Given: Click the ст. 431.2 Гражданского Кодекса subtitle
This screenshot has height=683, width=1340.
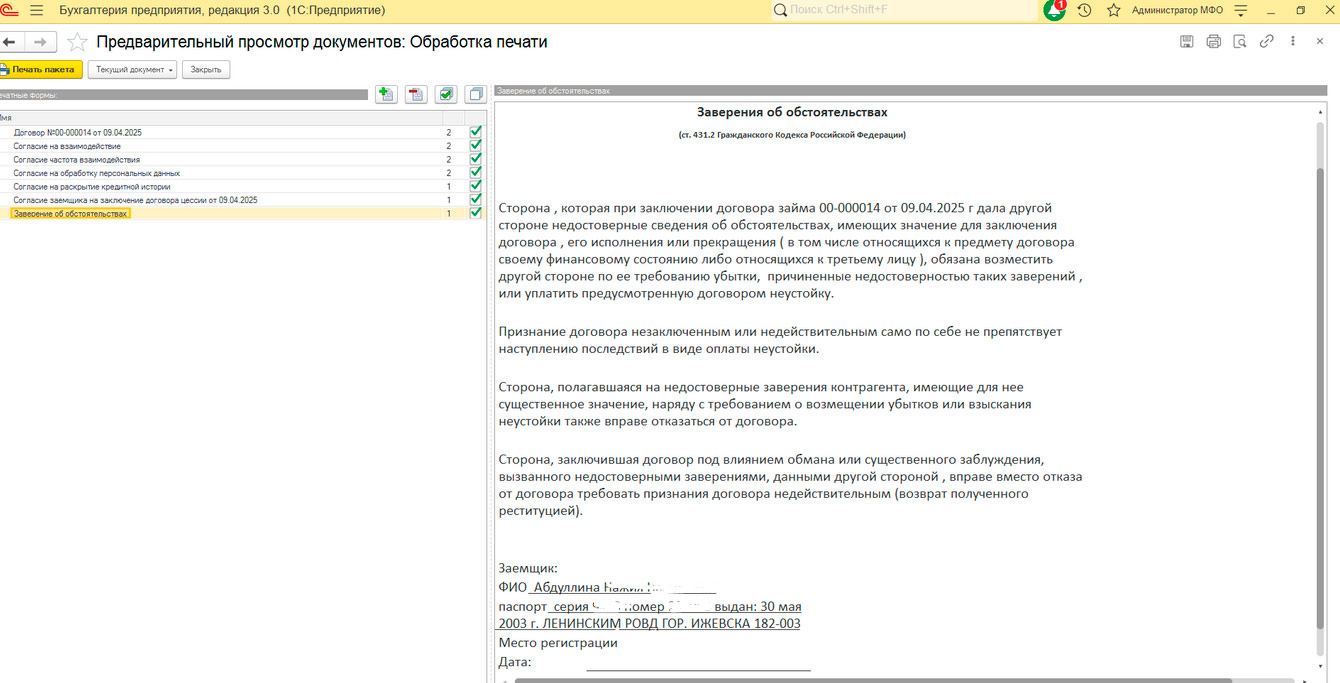Looking at the screenshot, I should [x=792, y=135].
